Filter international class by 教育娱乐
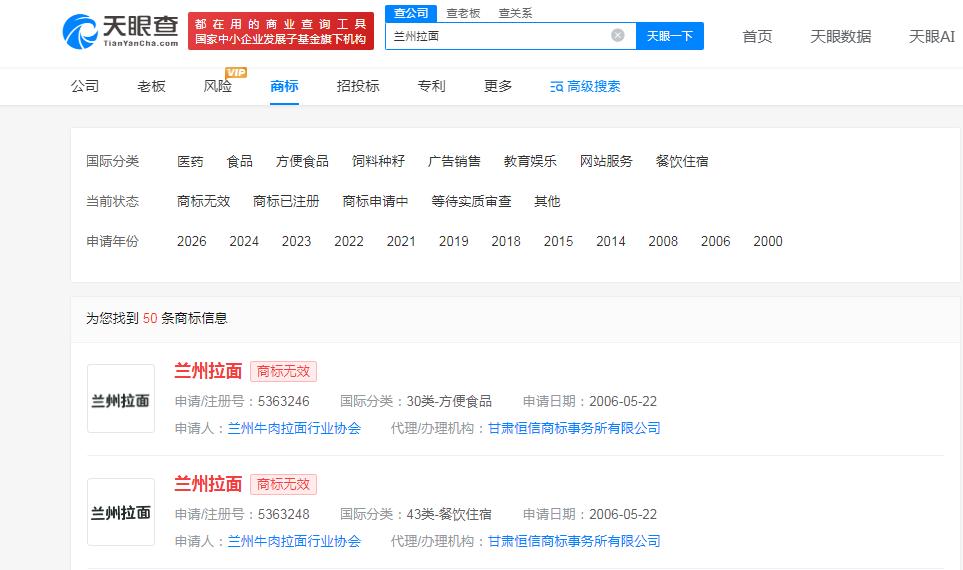The image size is (963, 570). 530,162
